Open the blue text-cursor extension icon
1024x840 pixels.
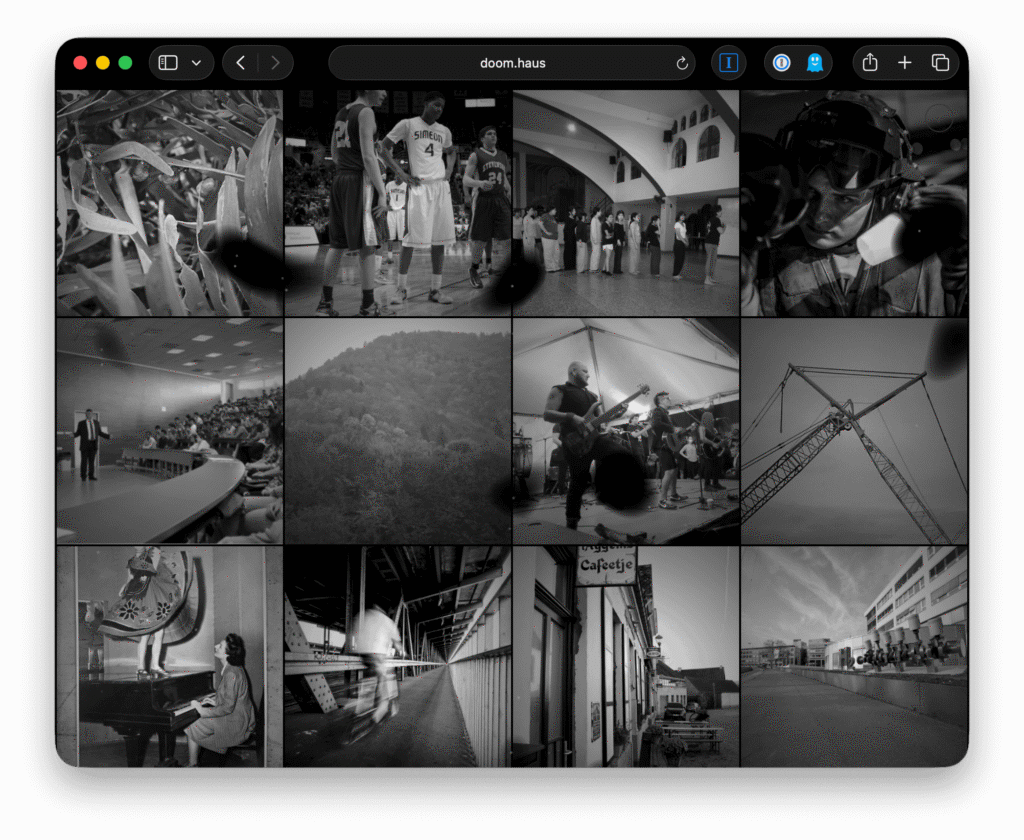point(729,63)
